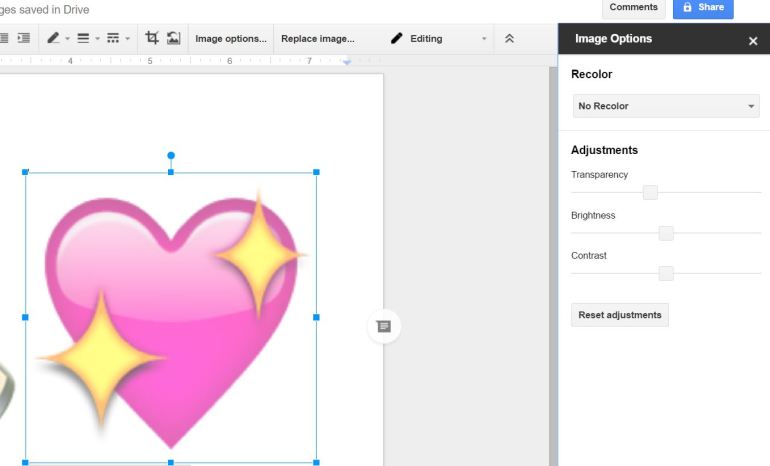Click the reset image icon

173,38
